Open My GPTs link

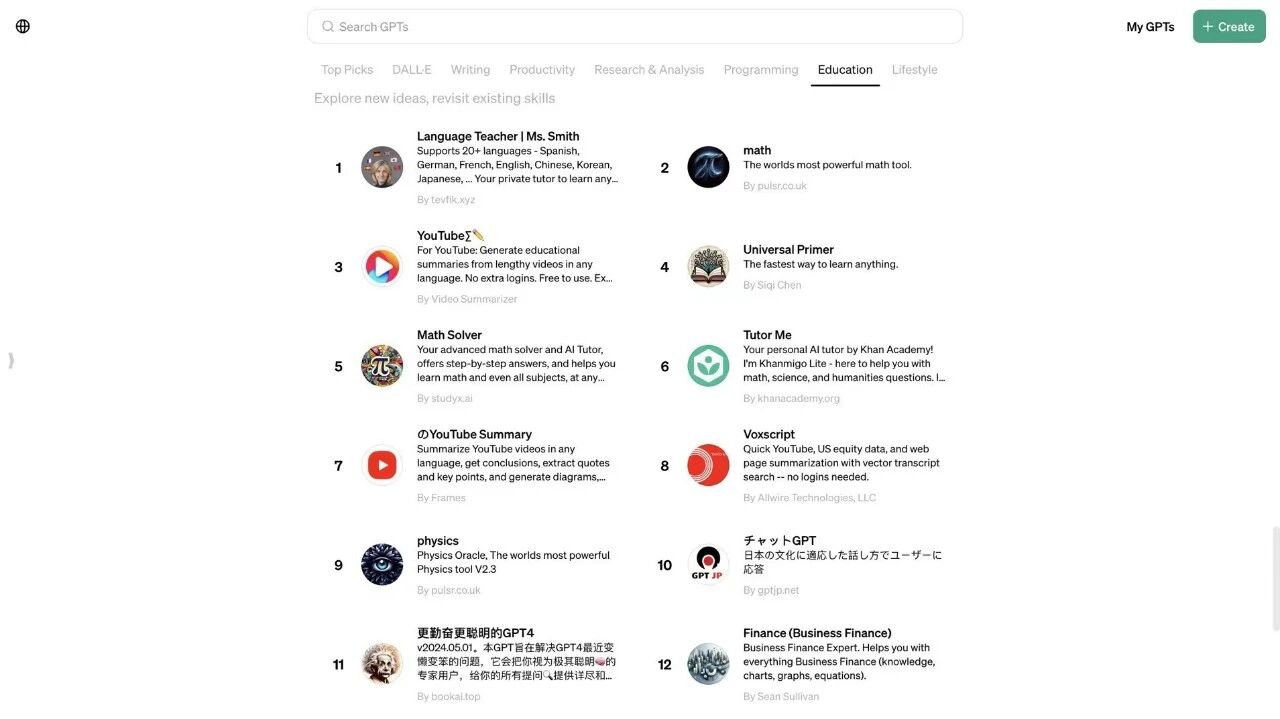click(1150, 27)
